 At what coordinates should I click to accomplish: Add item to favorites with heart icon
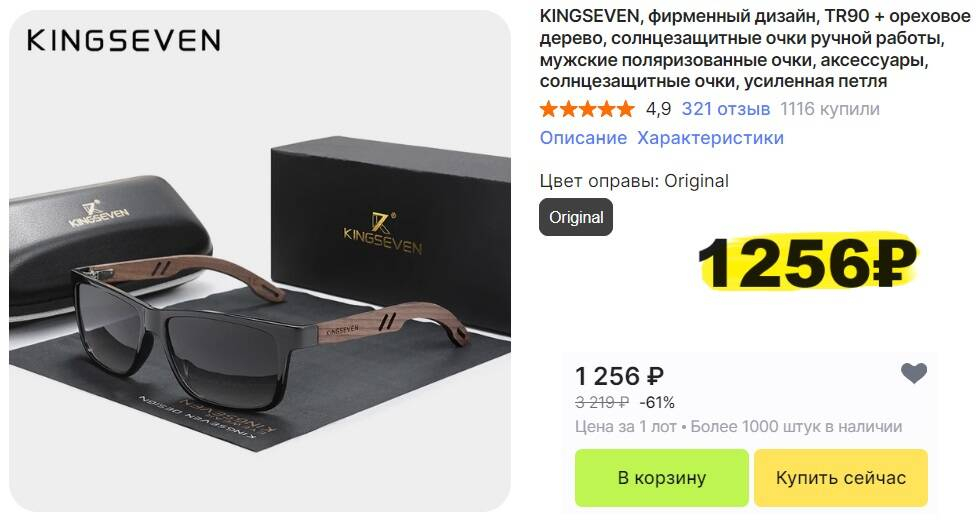point(914,374)
